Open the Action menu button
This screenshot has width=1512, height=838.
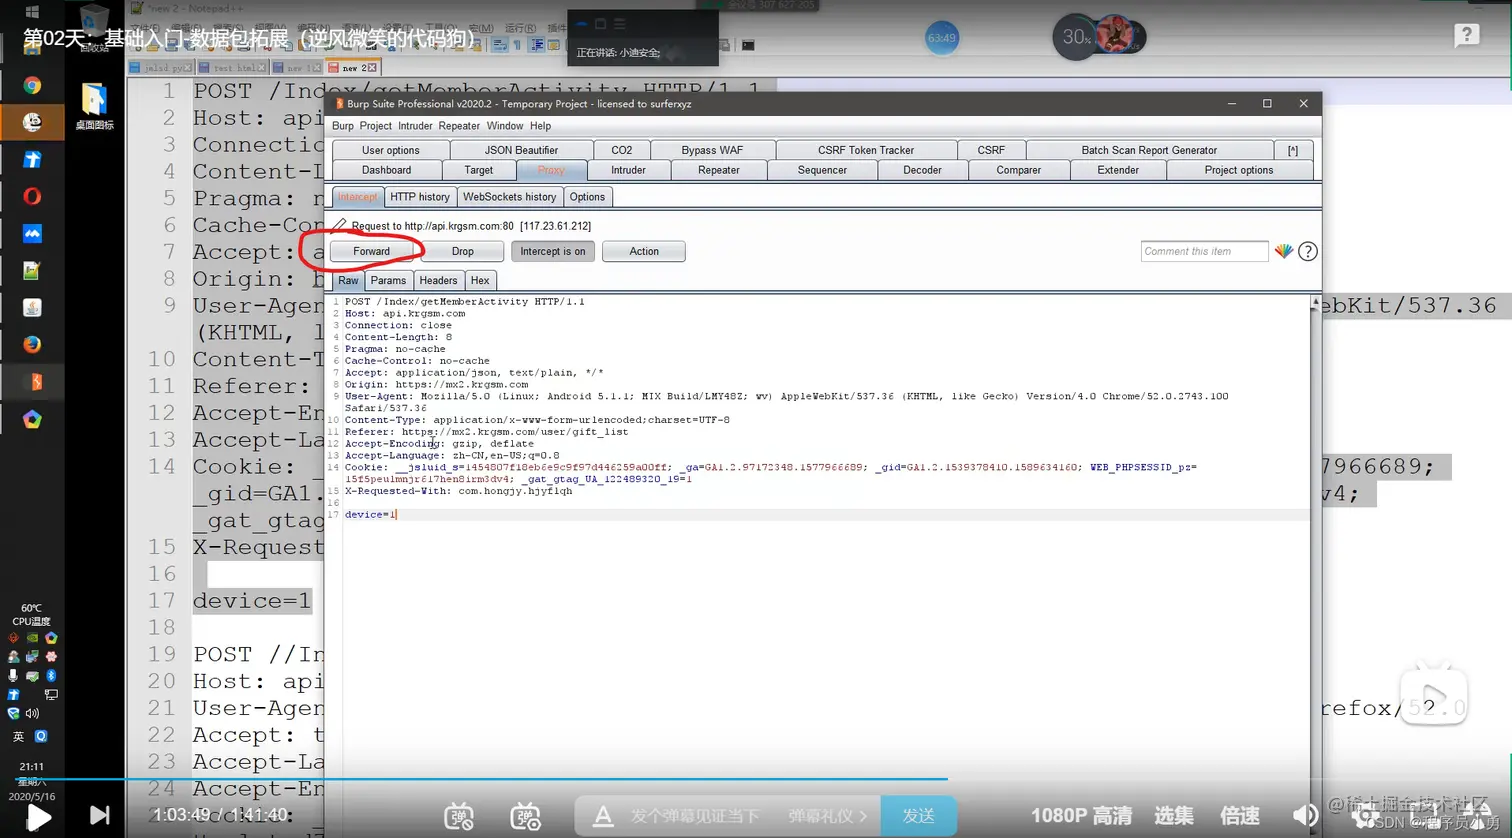pyautogui.click(x=644, y=251)
